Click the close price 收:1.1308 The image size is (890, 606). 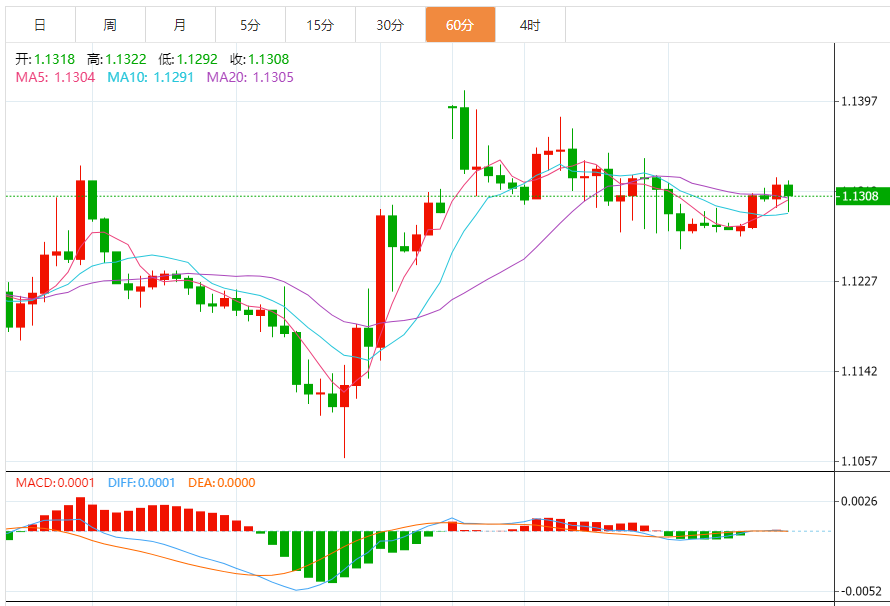tap(259, 59)
